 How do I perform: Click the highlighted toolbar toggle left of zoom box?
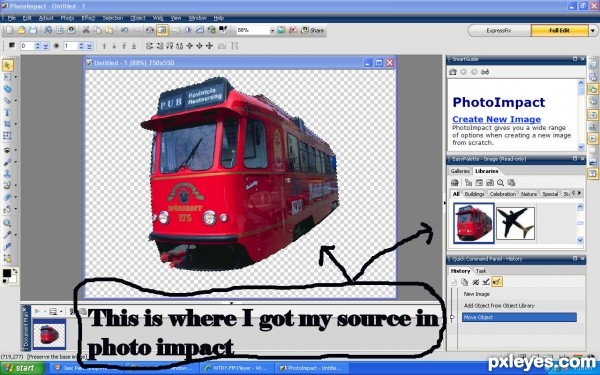(162, 30)
